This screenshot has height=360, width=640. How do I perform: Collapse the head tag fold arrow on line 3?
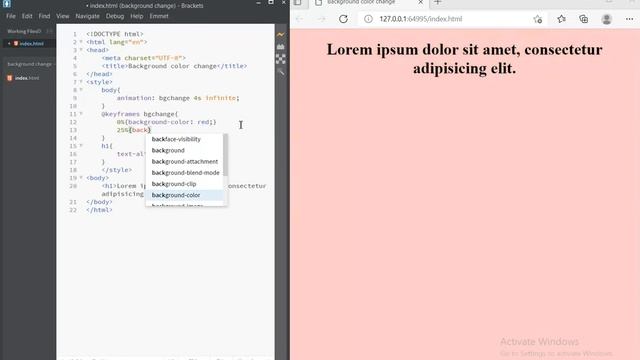pos(81,50)
